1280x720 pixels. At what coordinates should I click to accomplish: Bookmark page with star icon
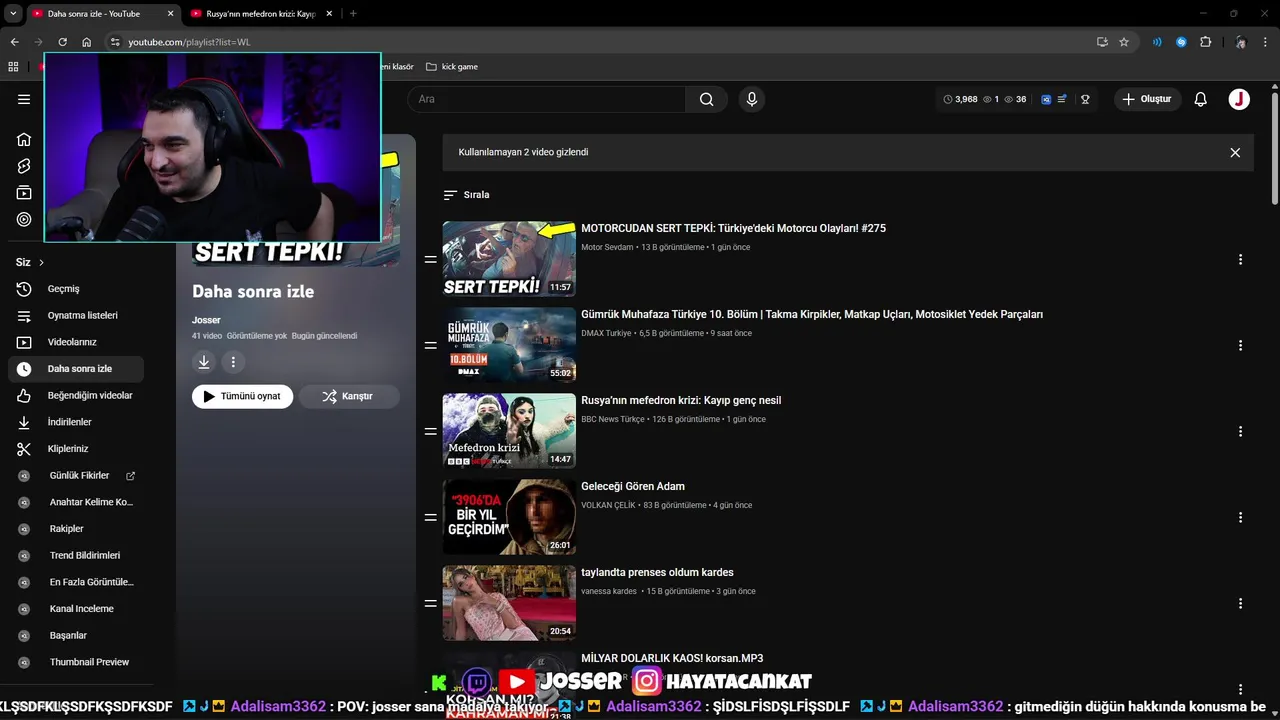pyautogui.click(x=1124, y=42)
